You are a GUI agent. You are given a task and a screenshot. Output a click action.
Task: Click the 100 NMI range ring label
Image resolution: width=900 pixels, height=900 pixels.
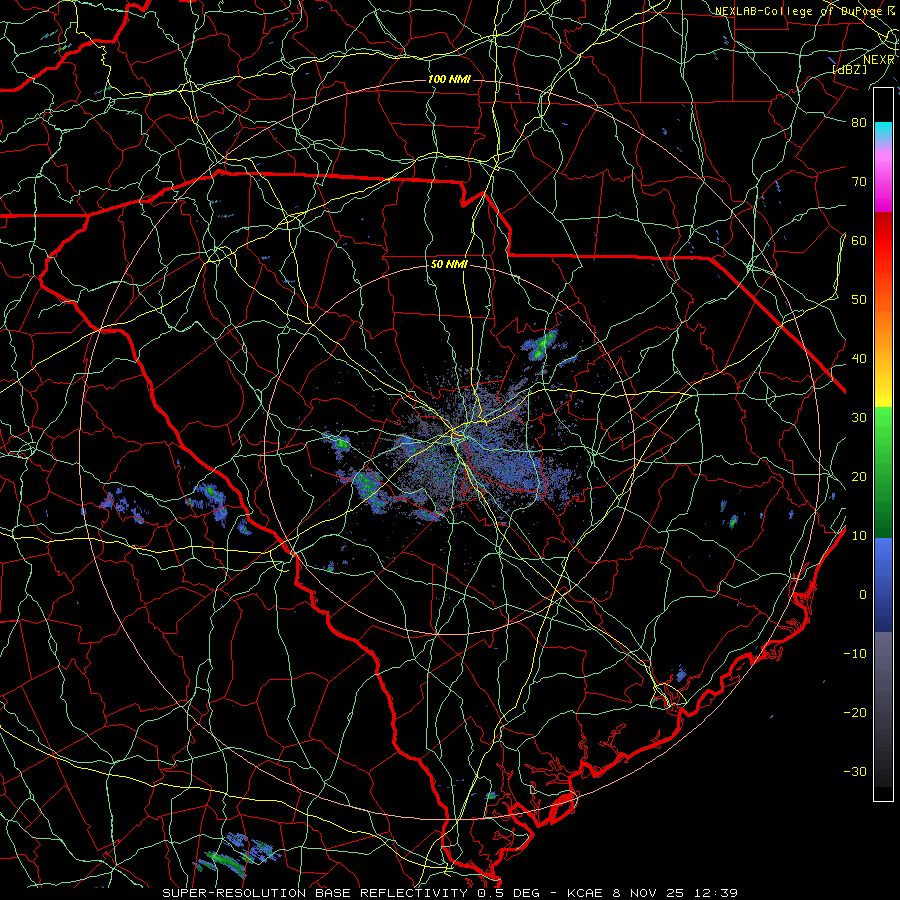[449, 79]
